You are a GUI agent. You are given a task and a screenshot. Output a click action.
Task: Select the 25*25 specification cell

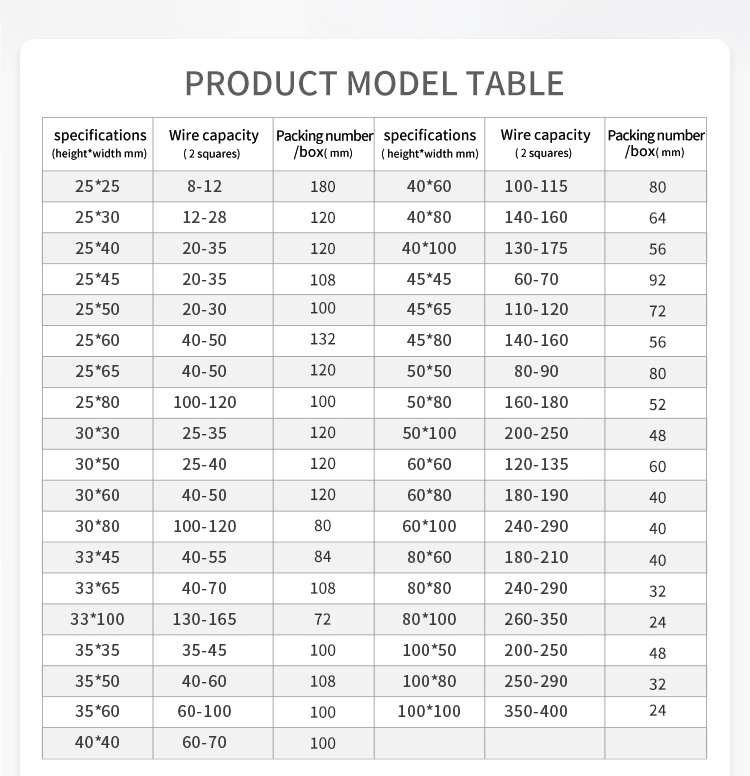(97, 186)
